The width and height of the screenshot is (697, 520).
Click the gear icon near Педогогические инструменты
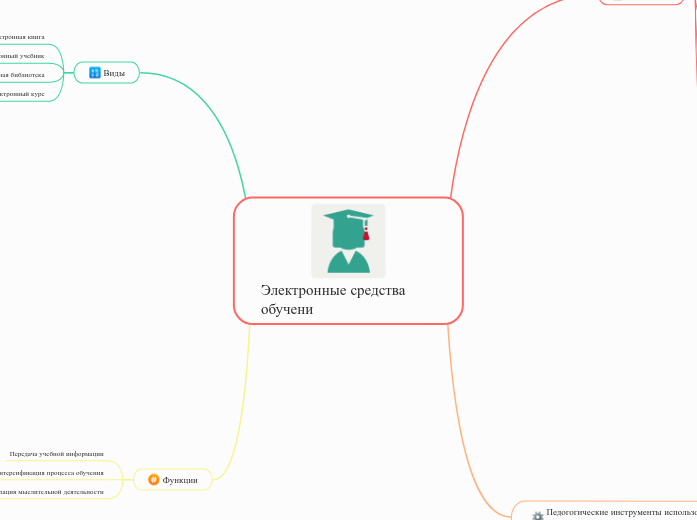pos(537,515)
